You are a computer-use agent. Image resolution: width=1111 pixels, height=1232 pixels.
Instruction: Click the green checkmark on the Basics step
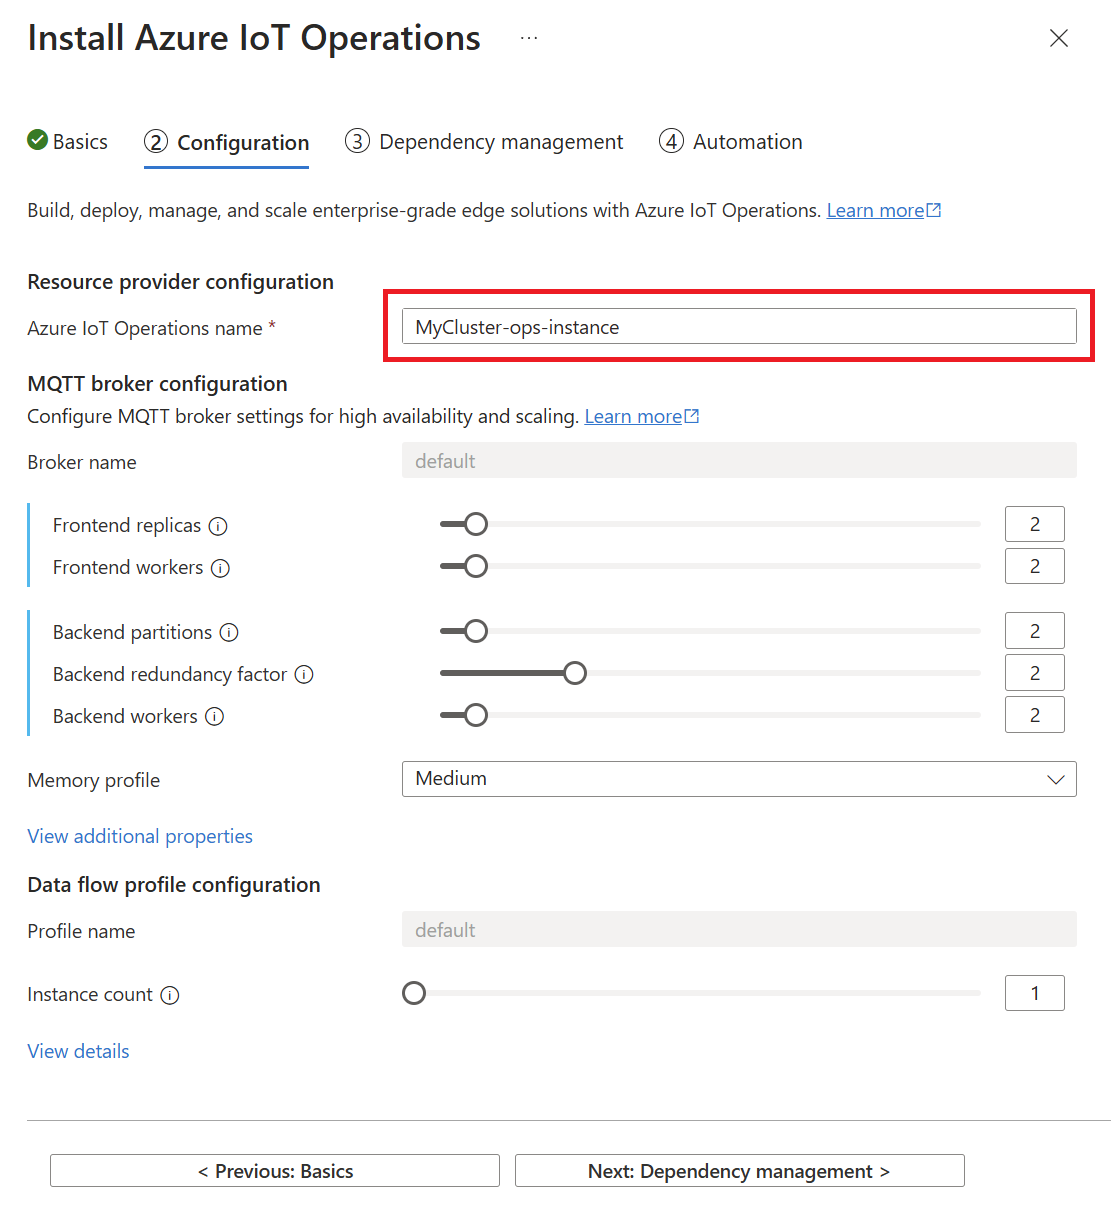click(36, 141)
